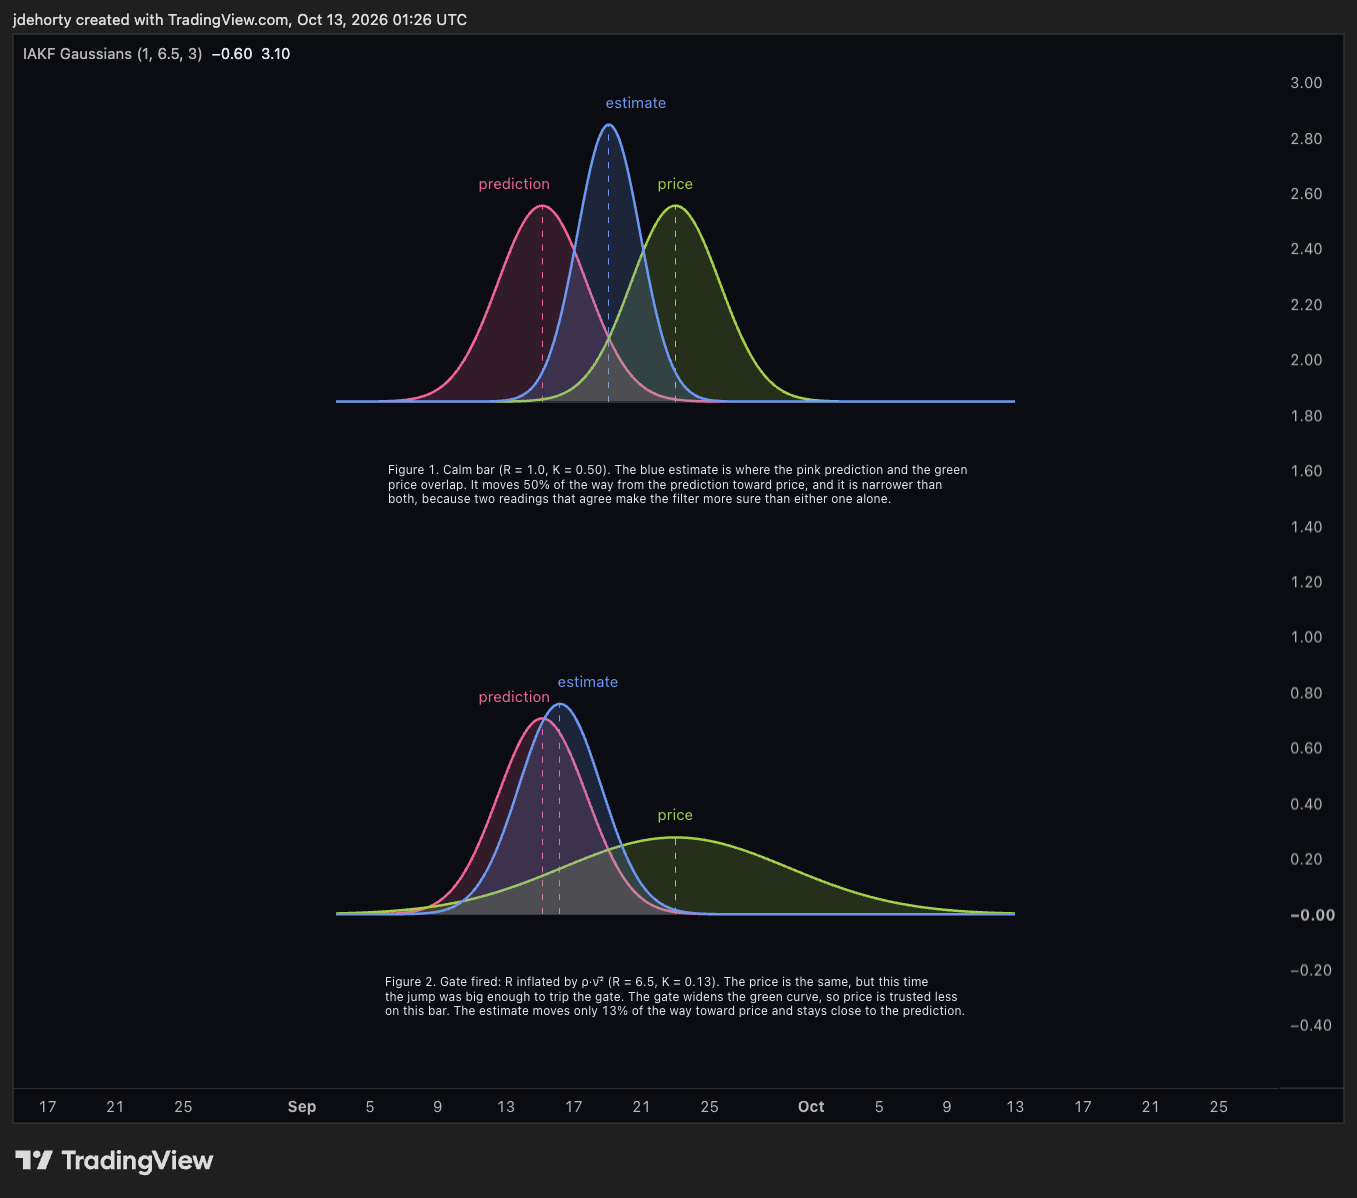The width and height of the screenshot is (1357, 1198).
Task: Click the 0.40 price scale label
Action: (x=1306, y=804)
